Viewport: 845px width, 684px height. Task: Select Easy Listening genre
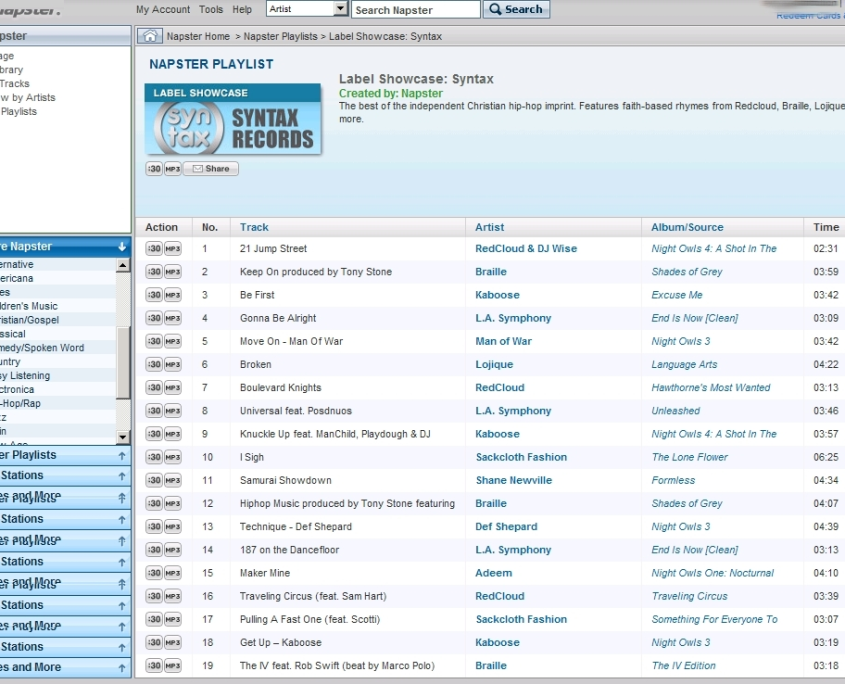click(25, 375)
